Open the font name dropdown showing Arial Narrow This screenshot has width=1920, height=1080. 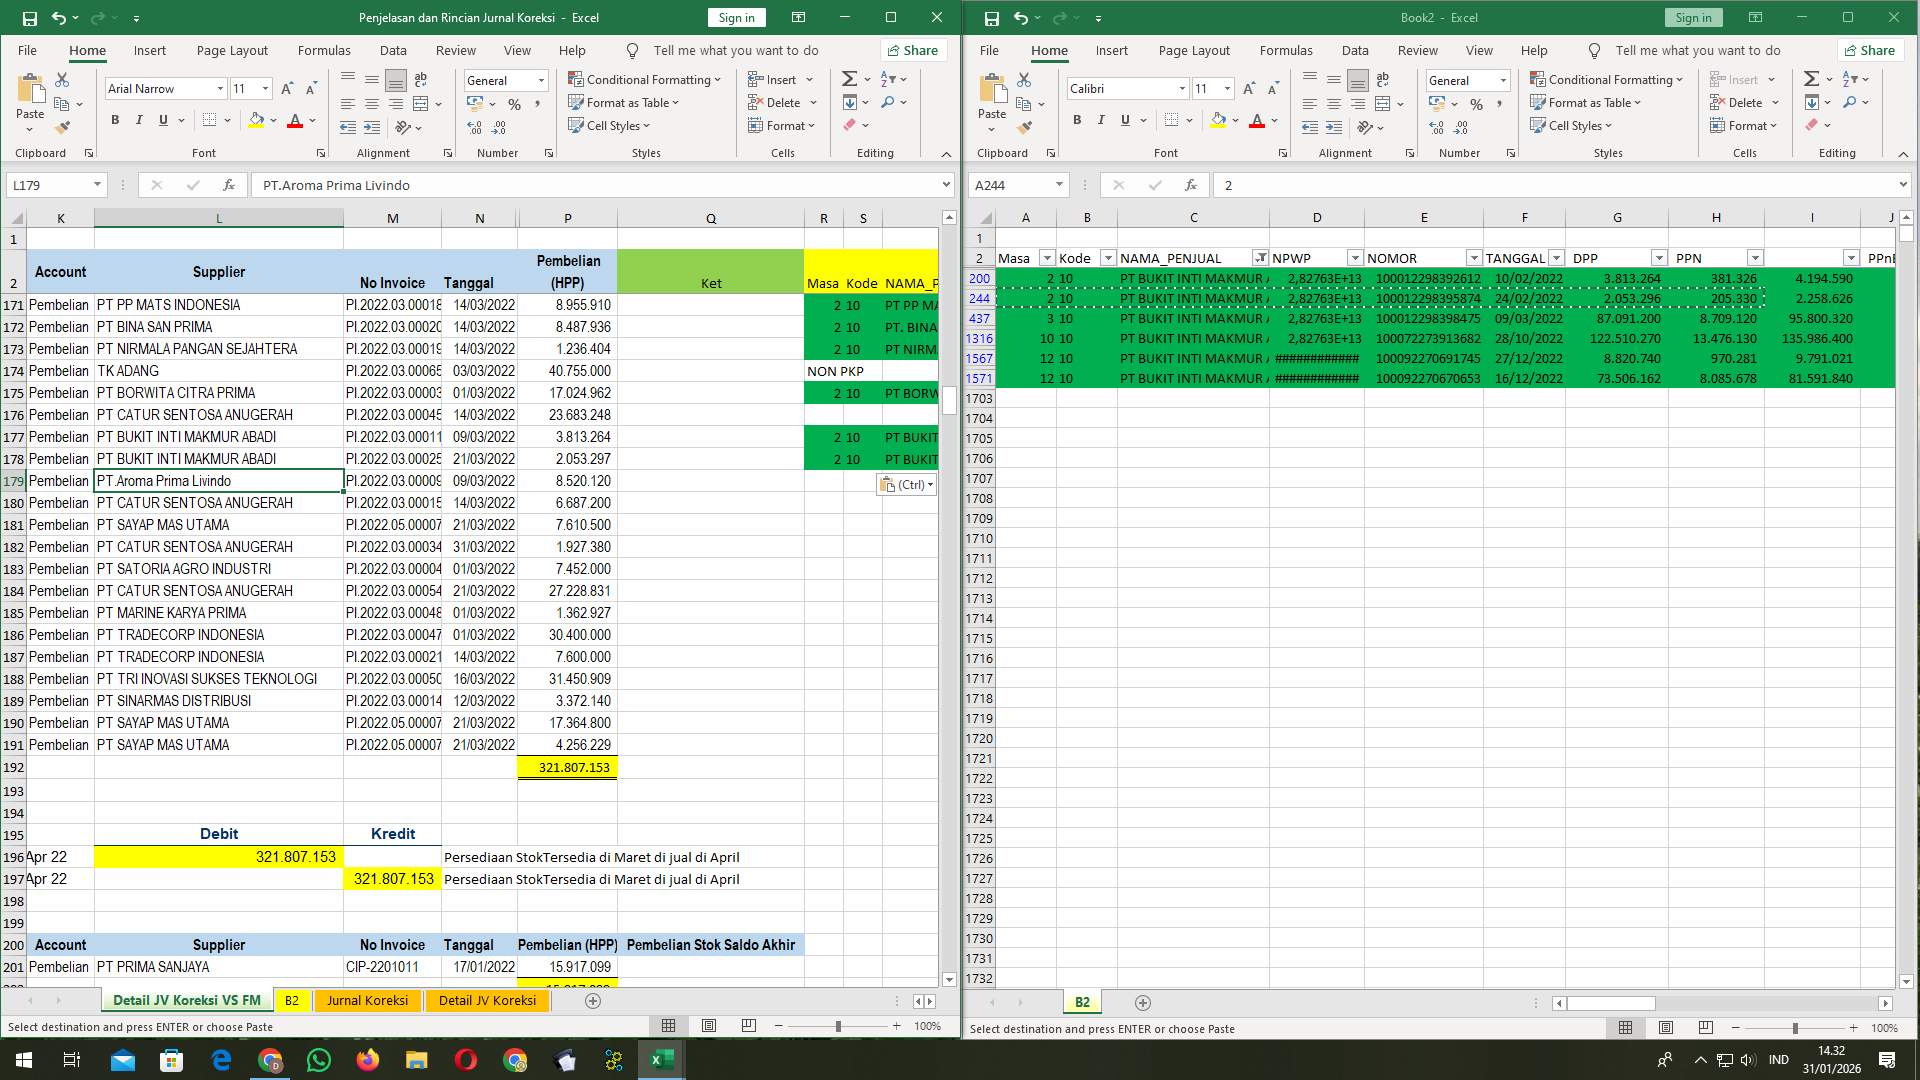[221, 88]
